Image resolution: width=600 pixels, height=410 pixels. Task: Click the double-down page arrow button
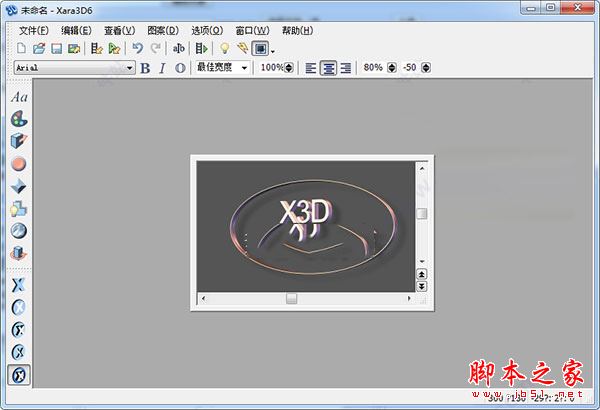[x=422, y=286]
